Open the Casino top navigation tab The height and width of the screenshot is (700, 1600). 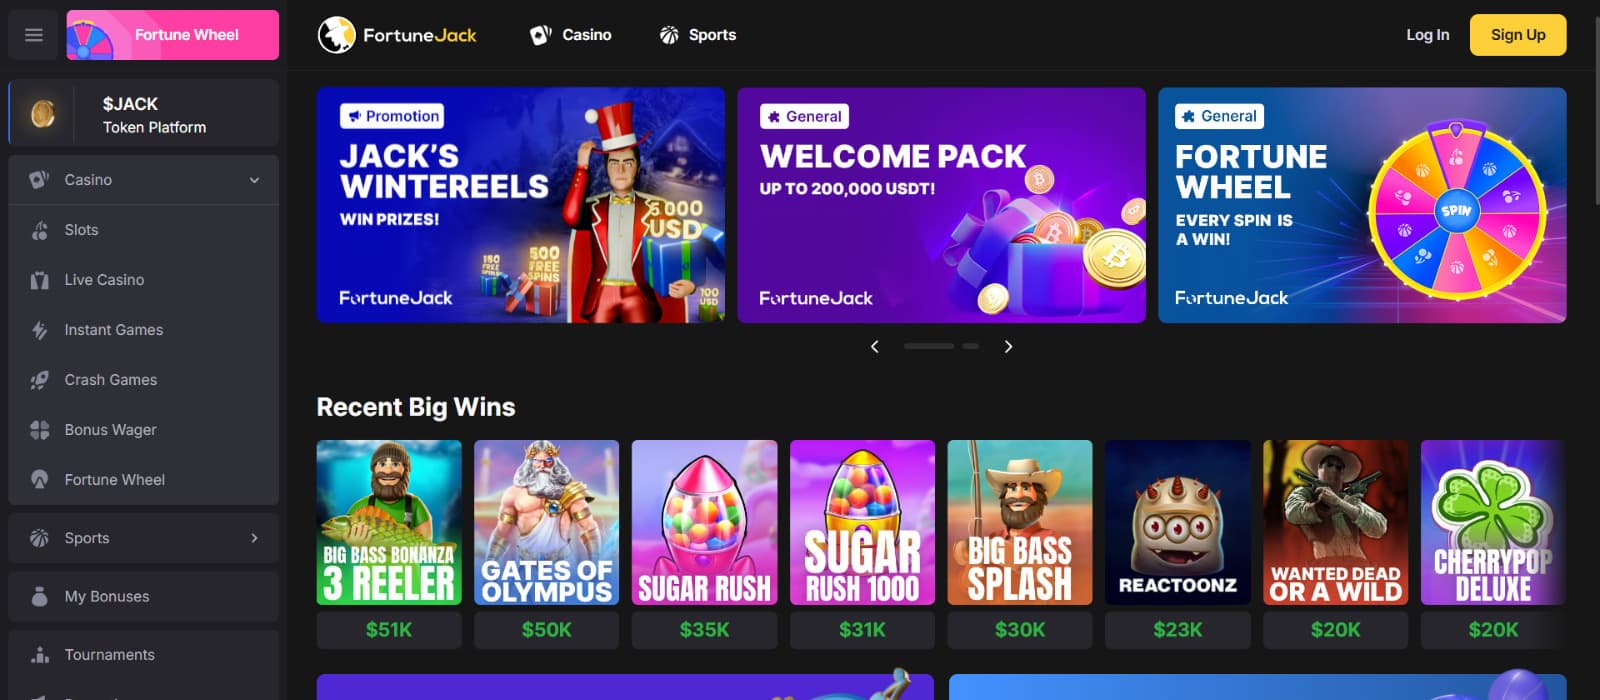pos(570,35)
